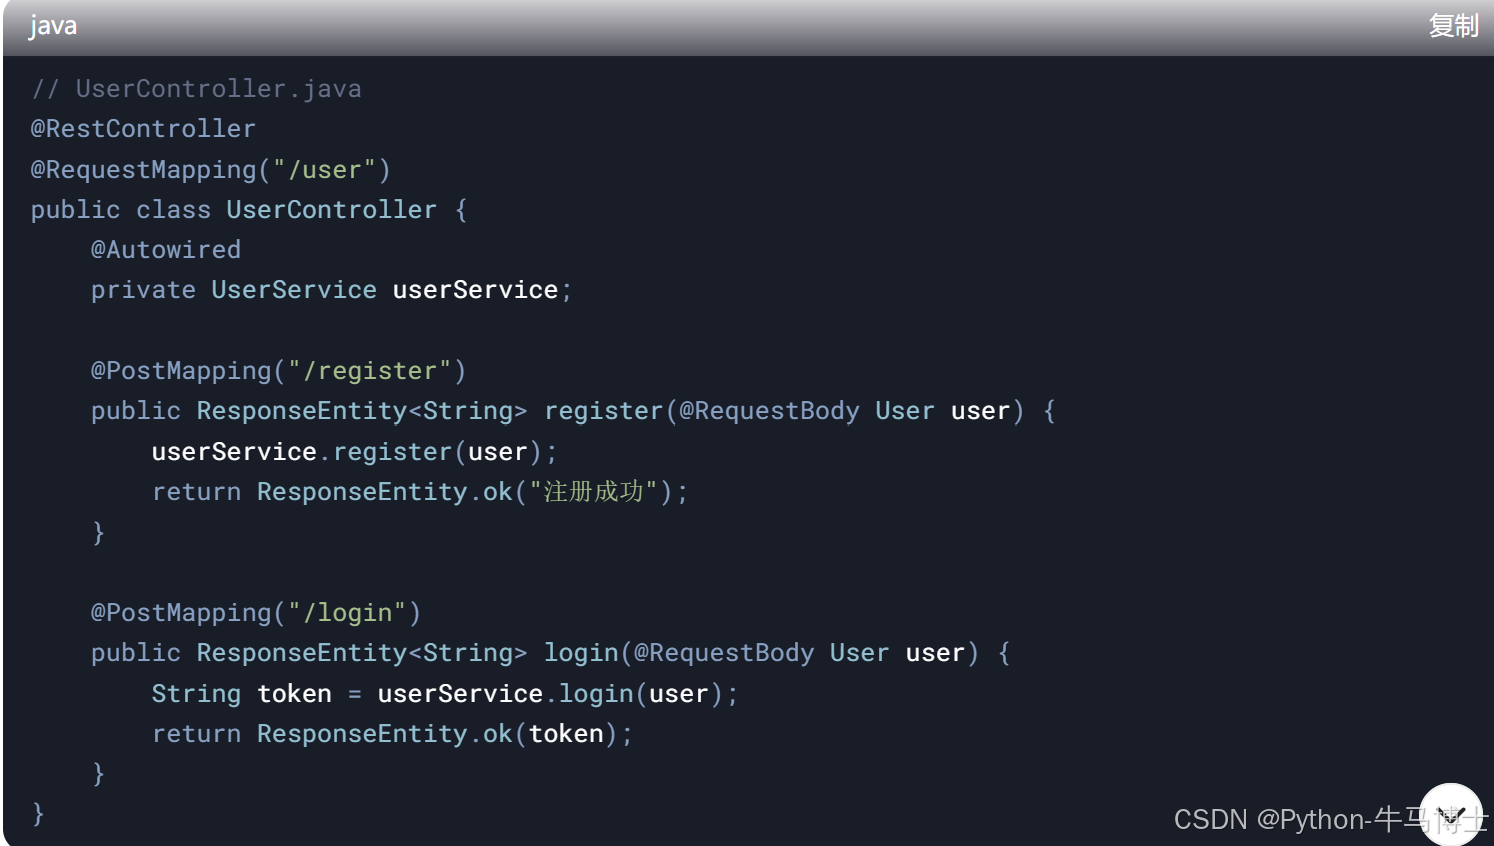This screenshot has height=846, width=1494.
Task: Click the @RequestMapping("/user") annotation line
Action: 210,169
